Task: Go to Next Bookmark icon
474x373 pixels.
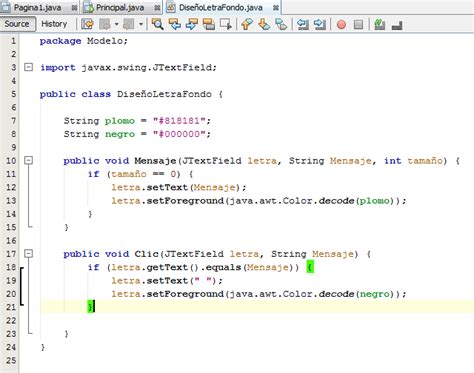Action: click(264, 24)
